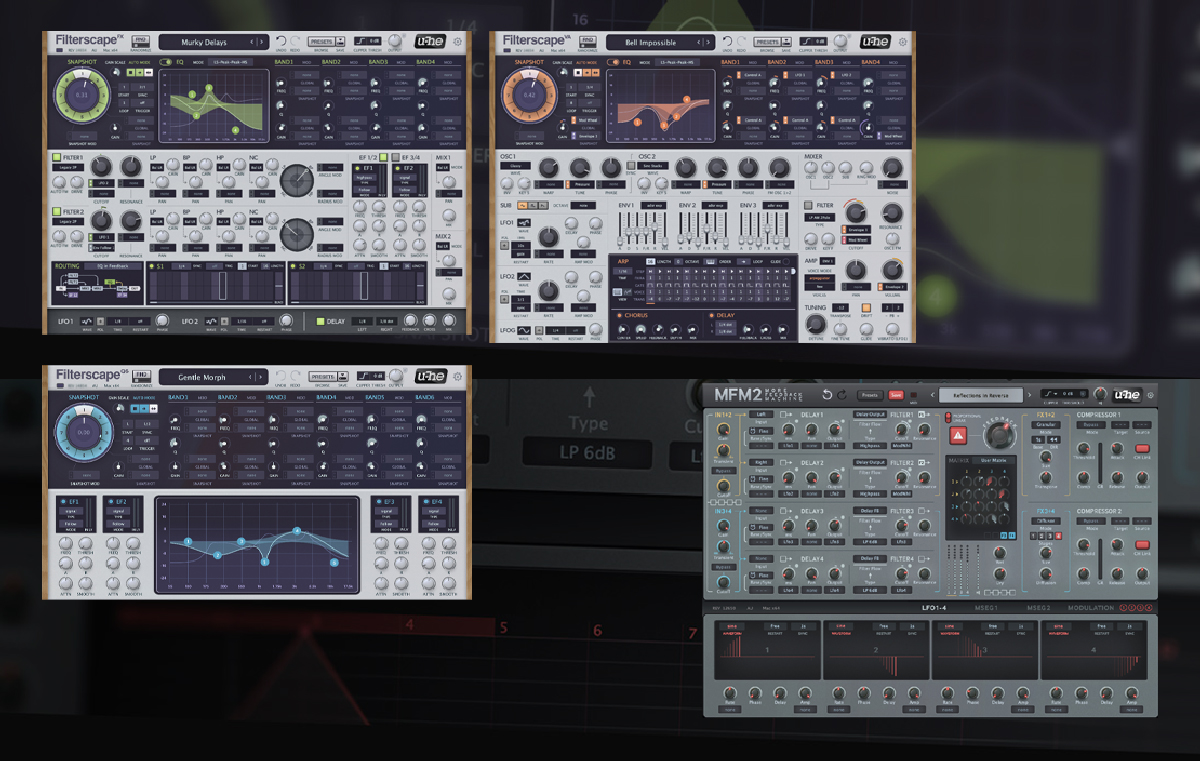Click Presets button in MFM2
The image size is (1200, 761).
[870, 395]
